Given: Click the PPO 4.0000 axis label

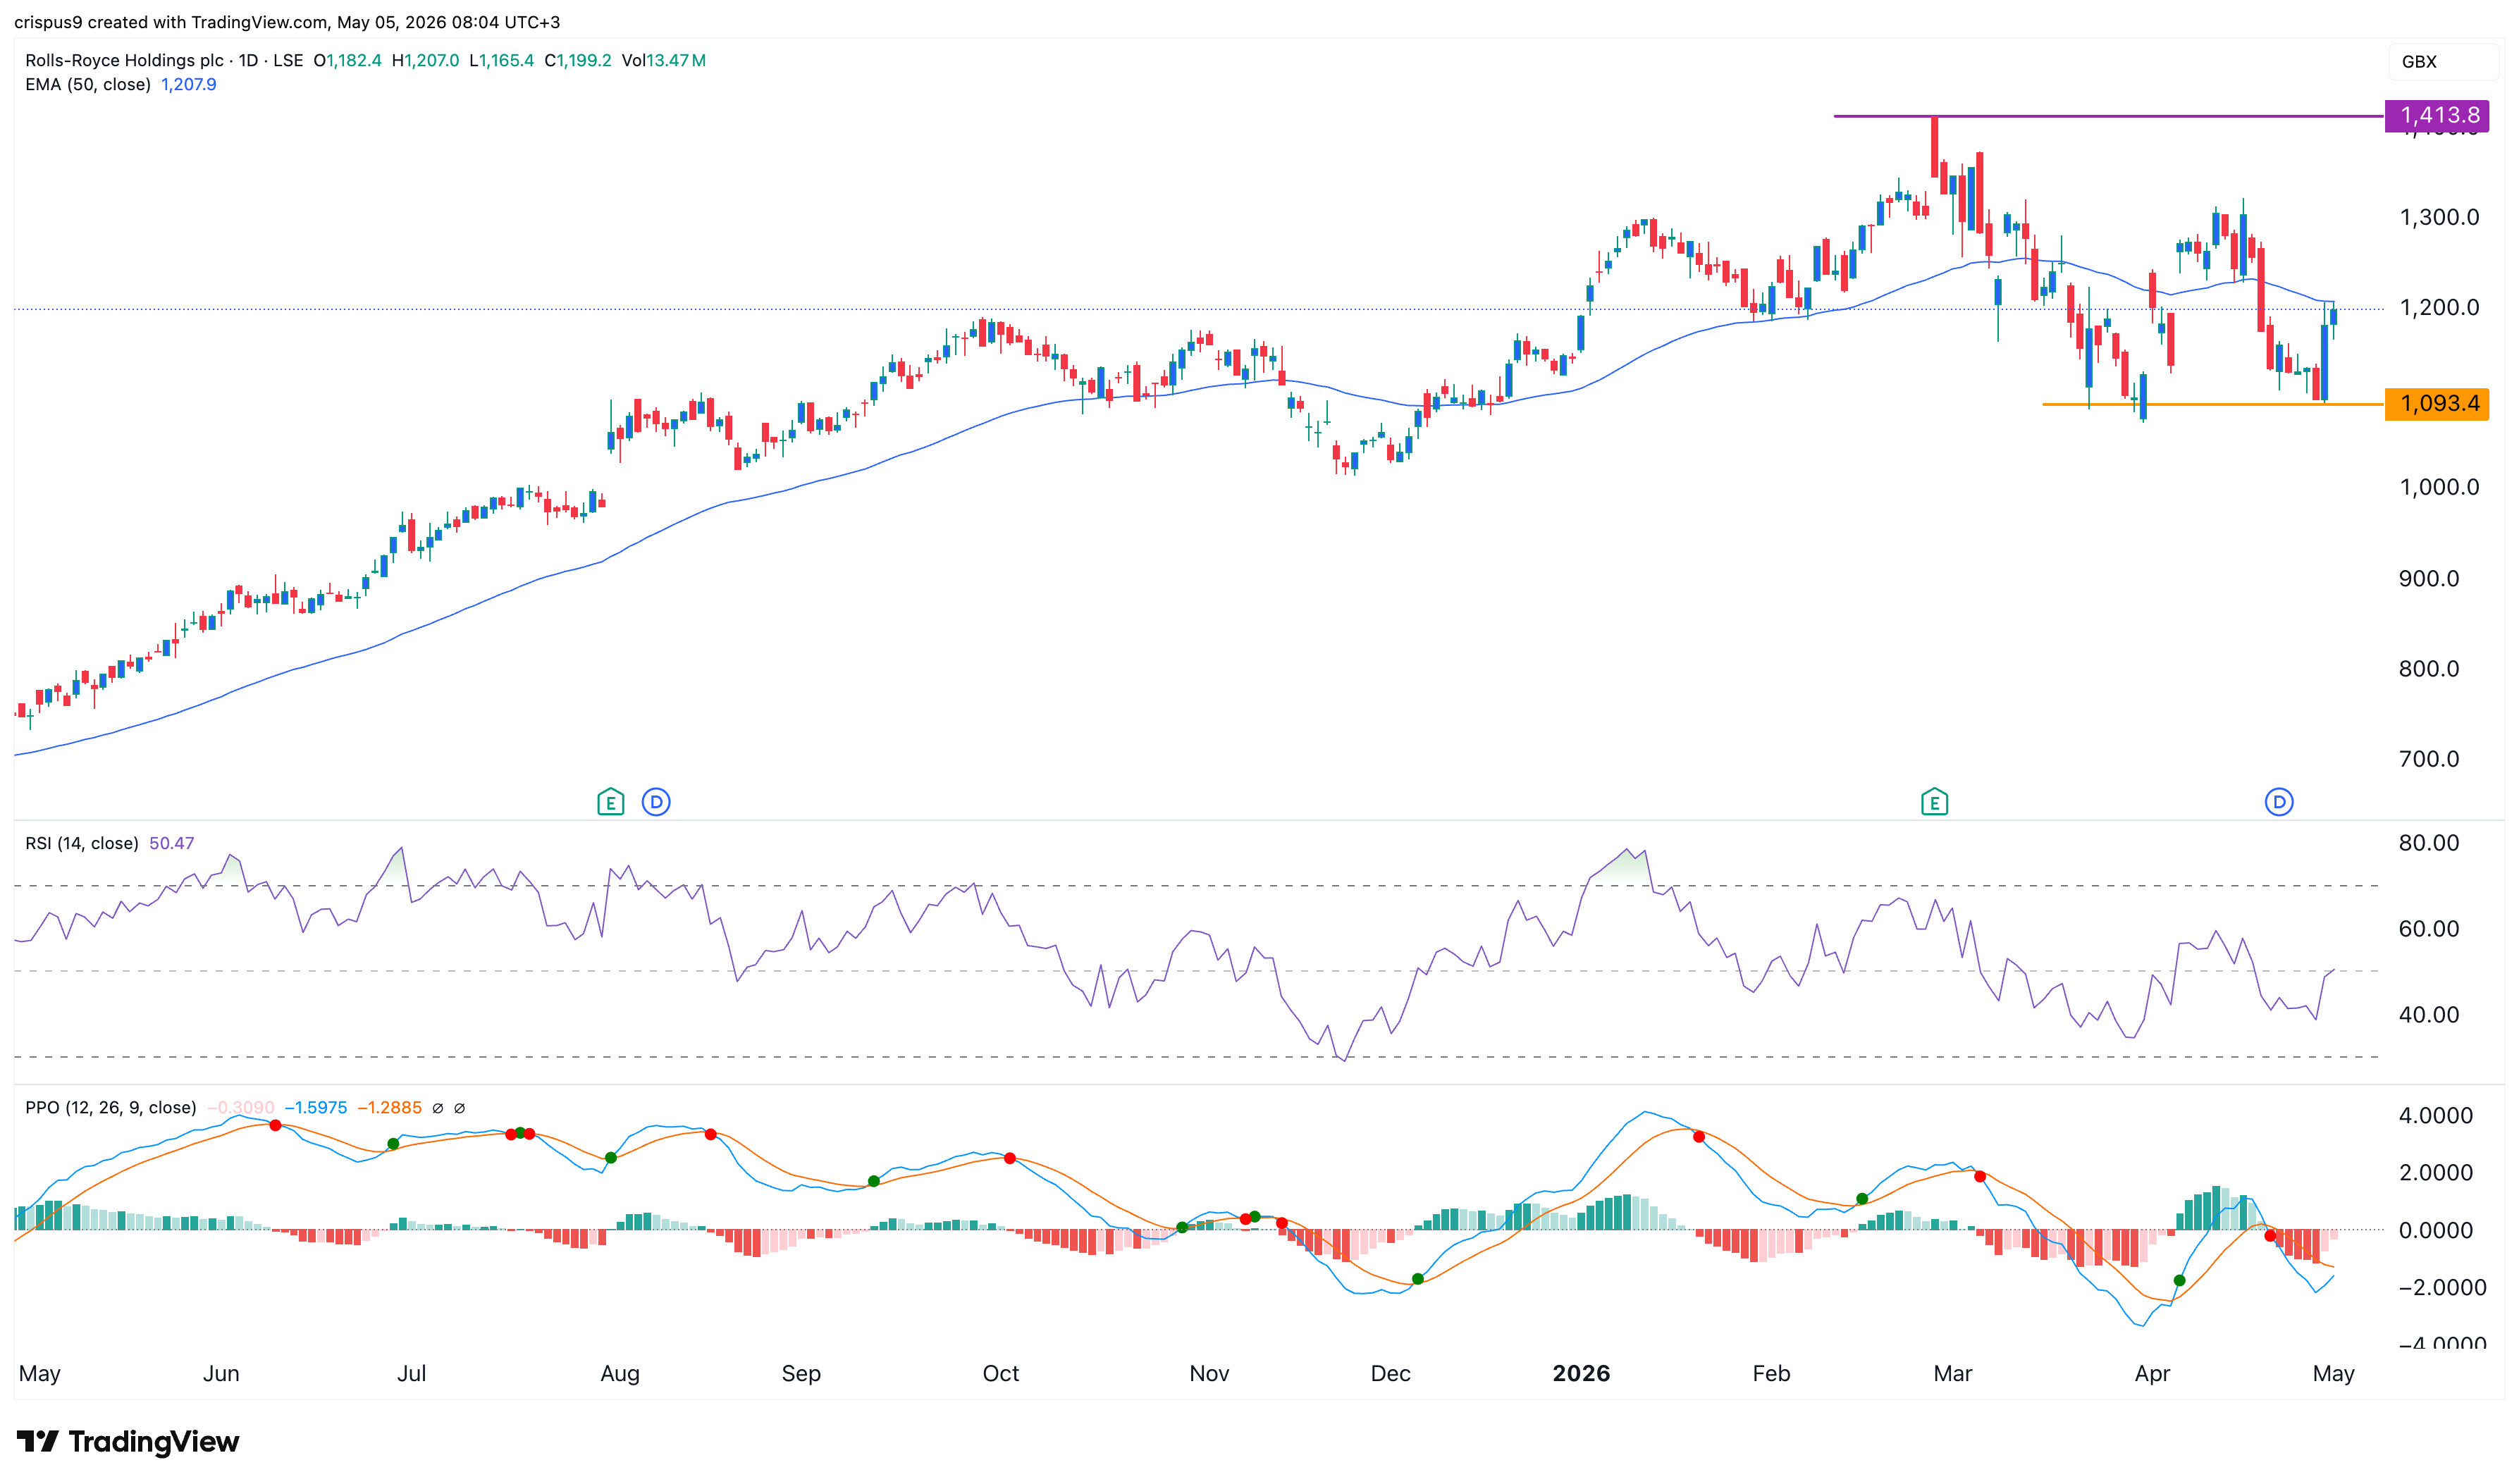Looking at the screenshot, I should 2436,1116.
